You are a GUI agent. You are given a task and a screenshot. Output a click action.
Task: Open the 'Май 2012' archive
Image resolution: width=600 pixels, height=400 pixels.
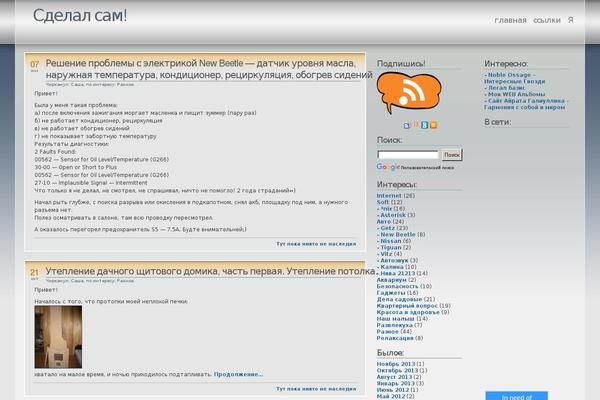391,397
